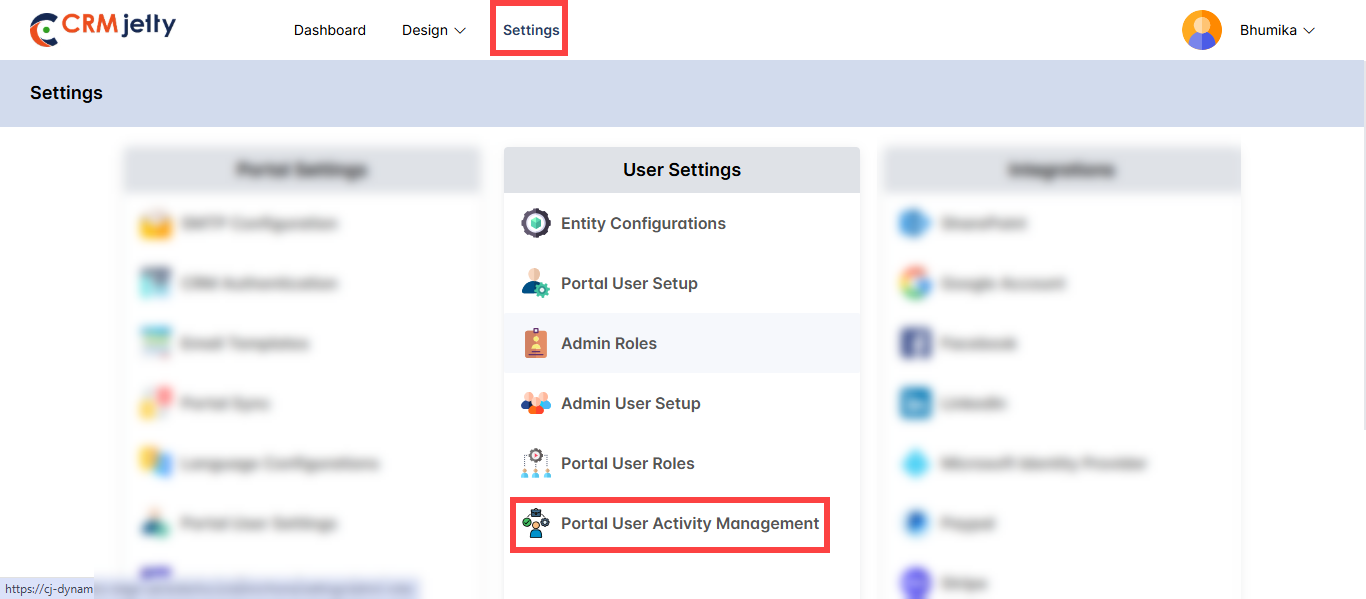
Task: Click the Google Account integration icon
Action: 915,283
